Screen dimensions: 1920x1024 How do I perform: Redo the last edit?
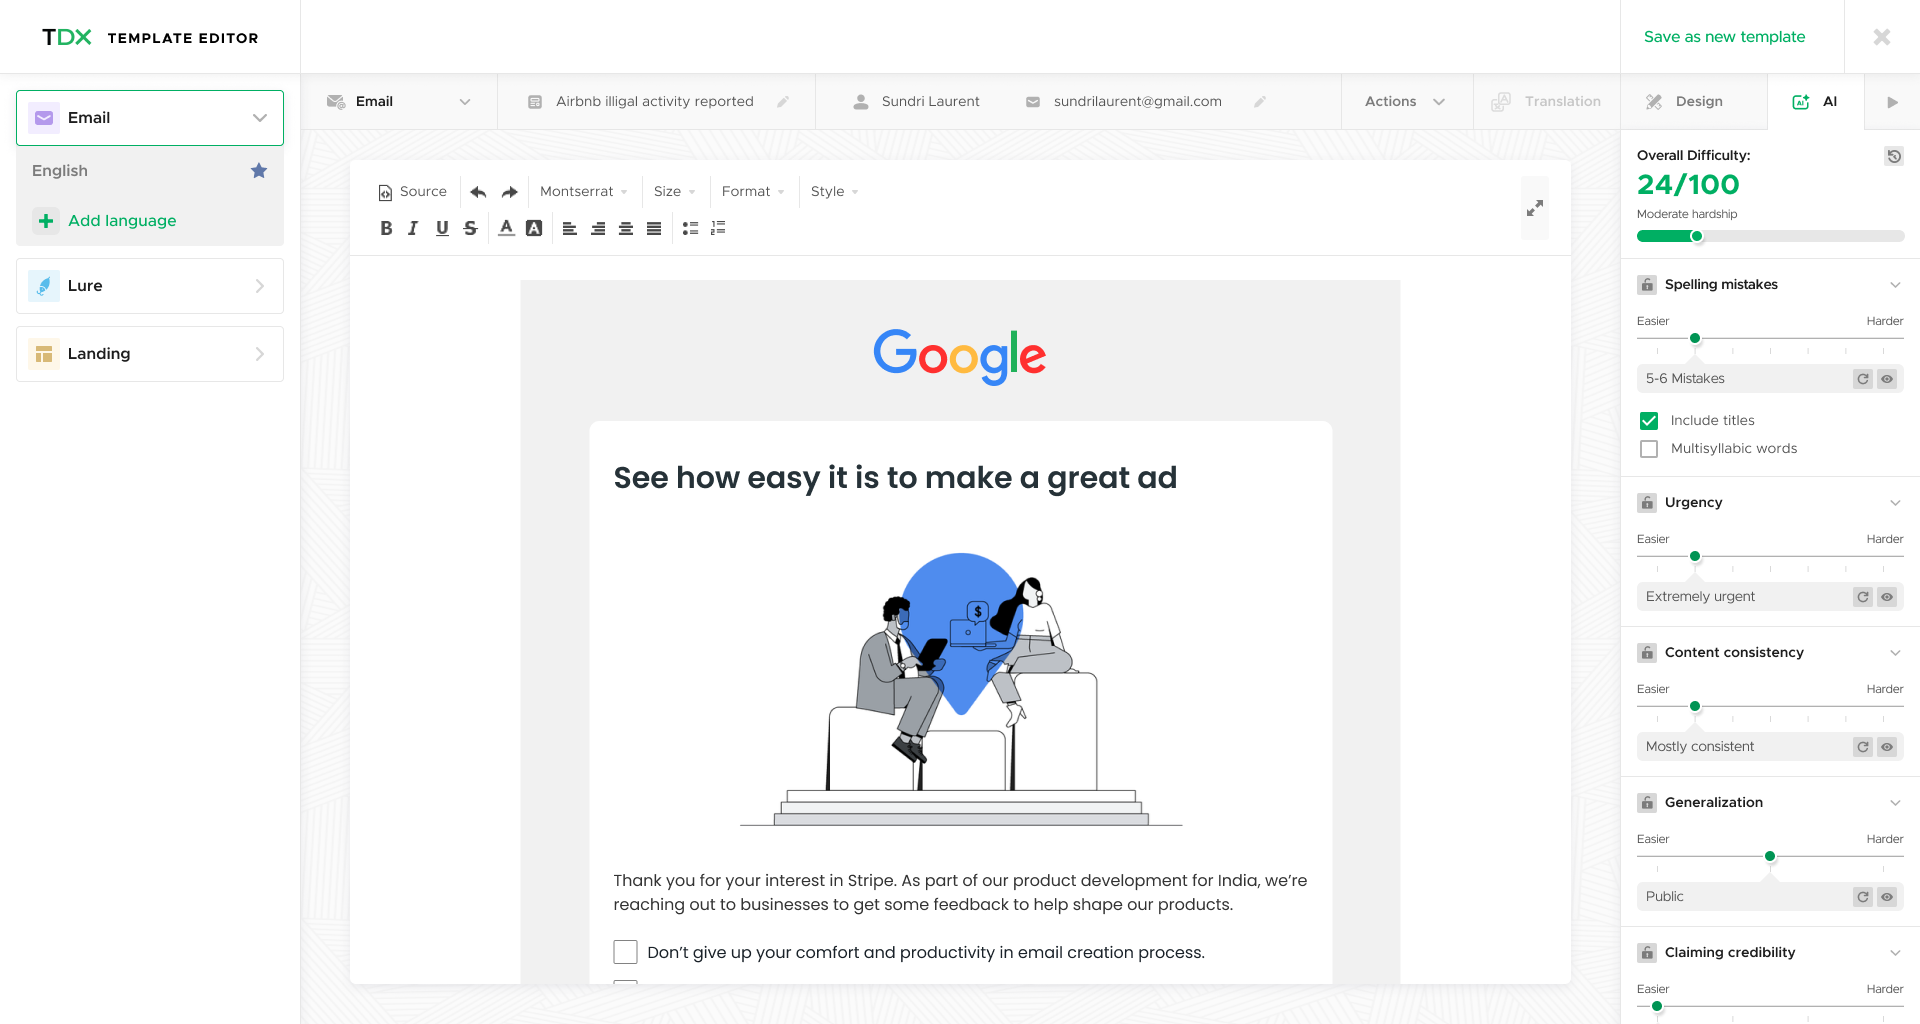[x=510, y=192]
